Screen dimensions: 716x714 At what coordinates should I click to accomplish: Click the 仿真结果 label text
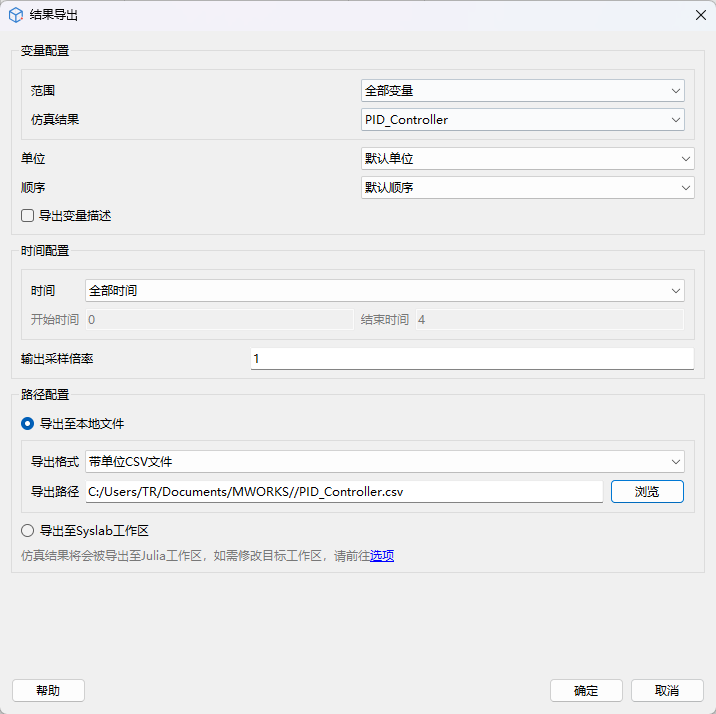[55, 120]
